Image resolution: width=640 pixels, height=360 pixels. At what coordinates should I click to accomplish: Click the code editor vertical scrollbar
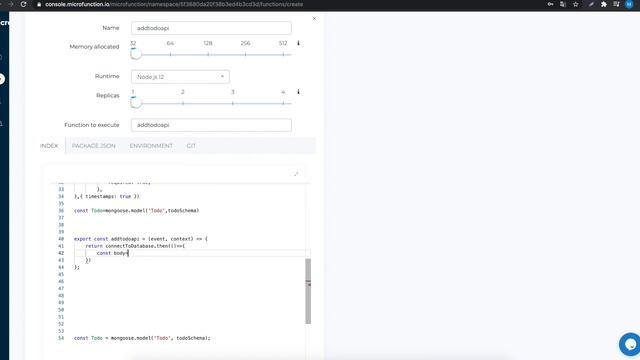pos(308,291)
